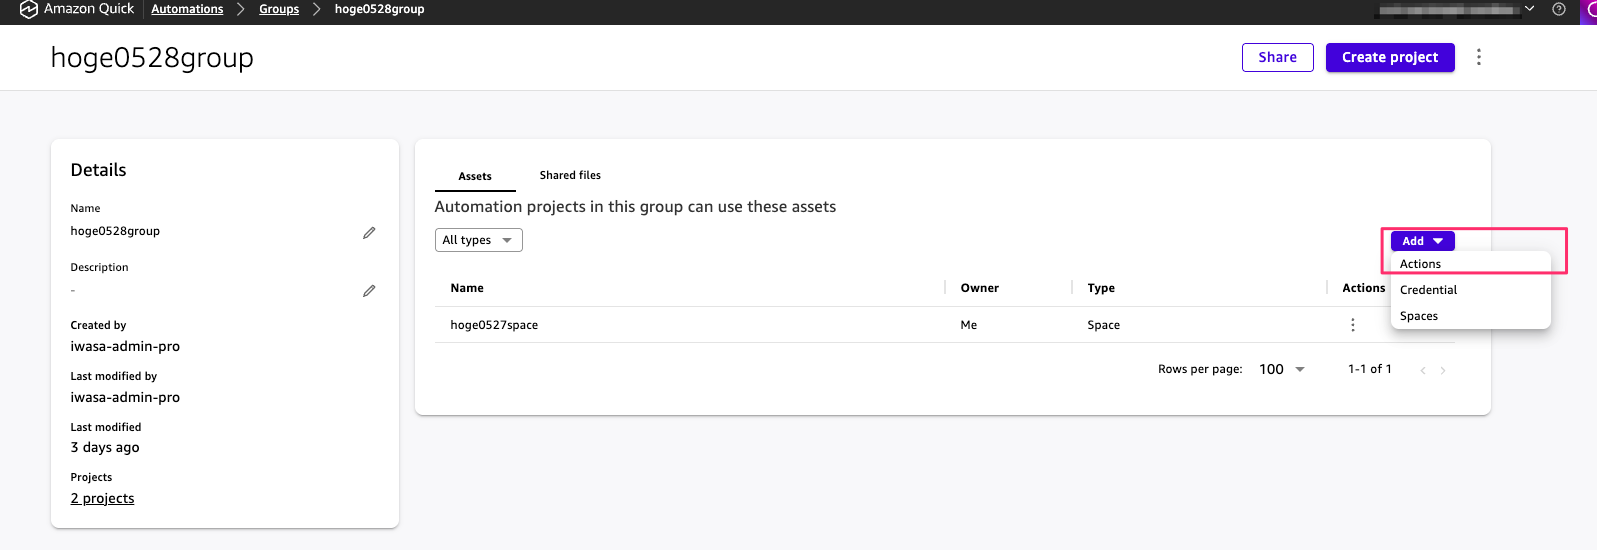Click the Create project button
Image resolution: width=1597 pixels, height=550 pixels.
(1390, 57)
